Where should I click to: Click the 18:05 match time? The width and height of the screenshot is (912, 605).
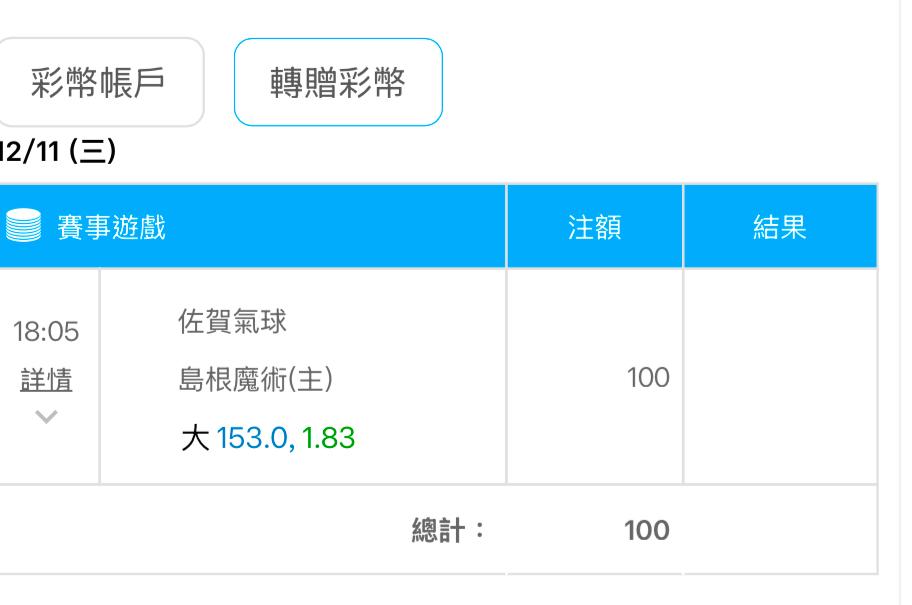pyautogui.click(x=46, y=331)
